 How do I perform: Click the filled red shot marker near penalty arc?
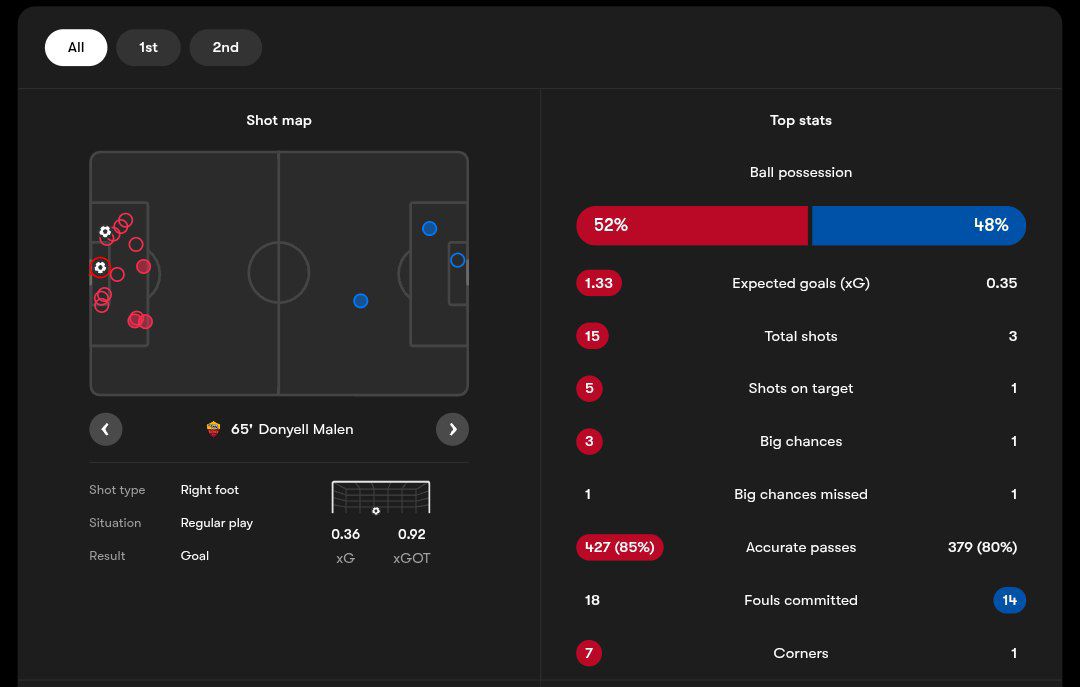point(144,267)
